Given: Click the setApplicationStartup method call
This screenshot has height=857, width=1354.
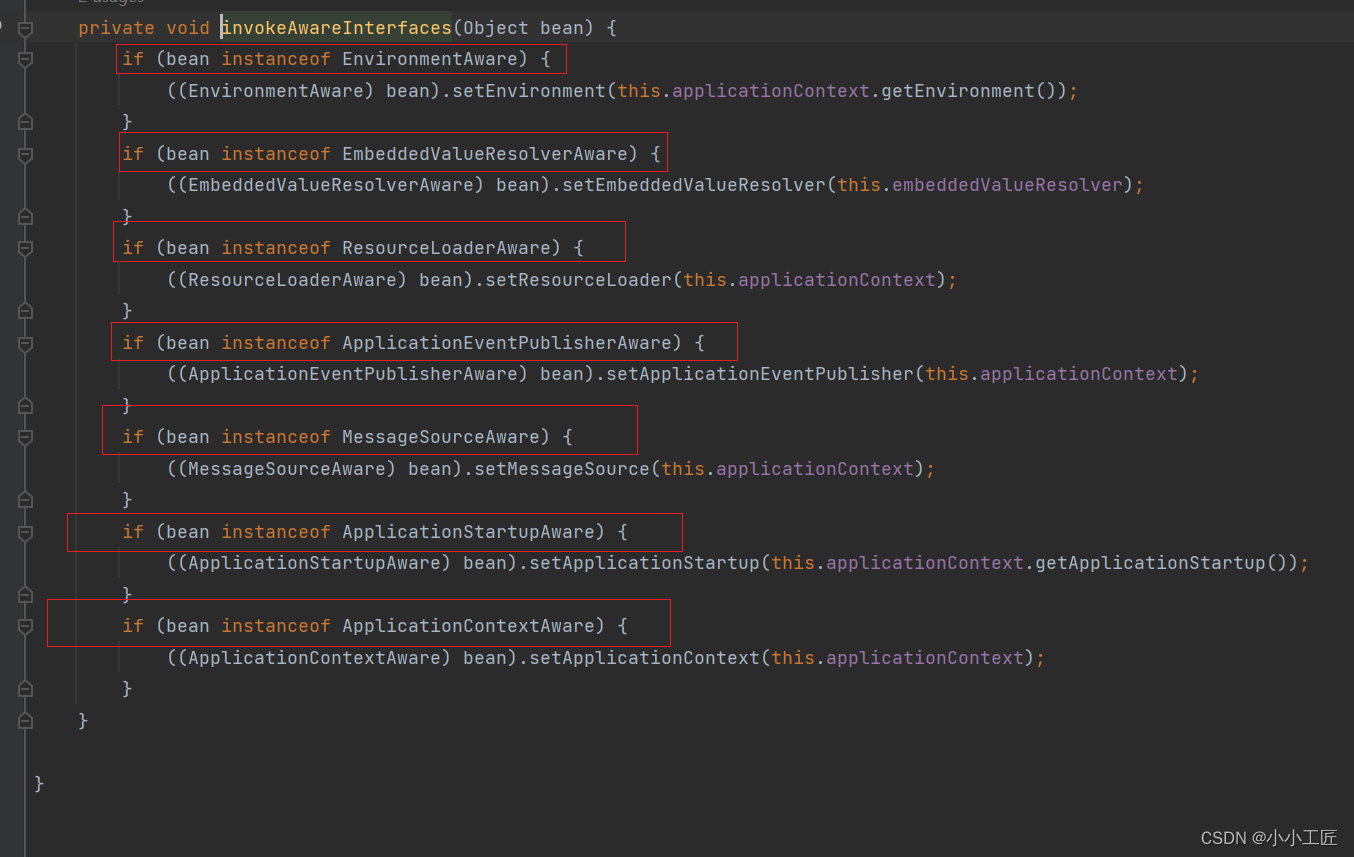Looking at the screenshot, I should [645, 563].
